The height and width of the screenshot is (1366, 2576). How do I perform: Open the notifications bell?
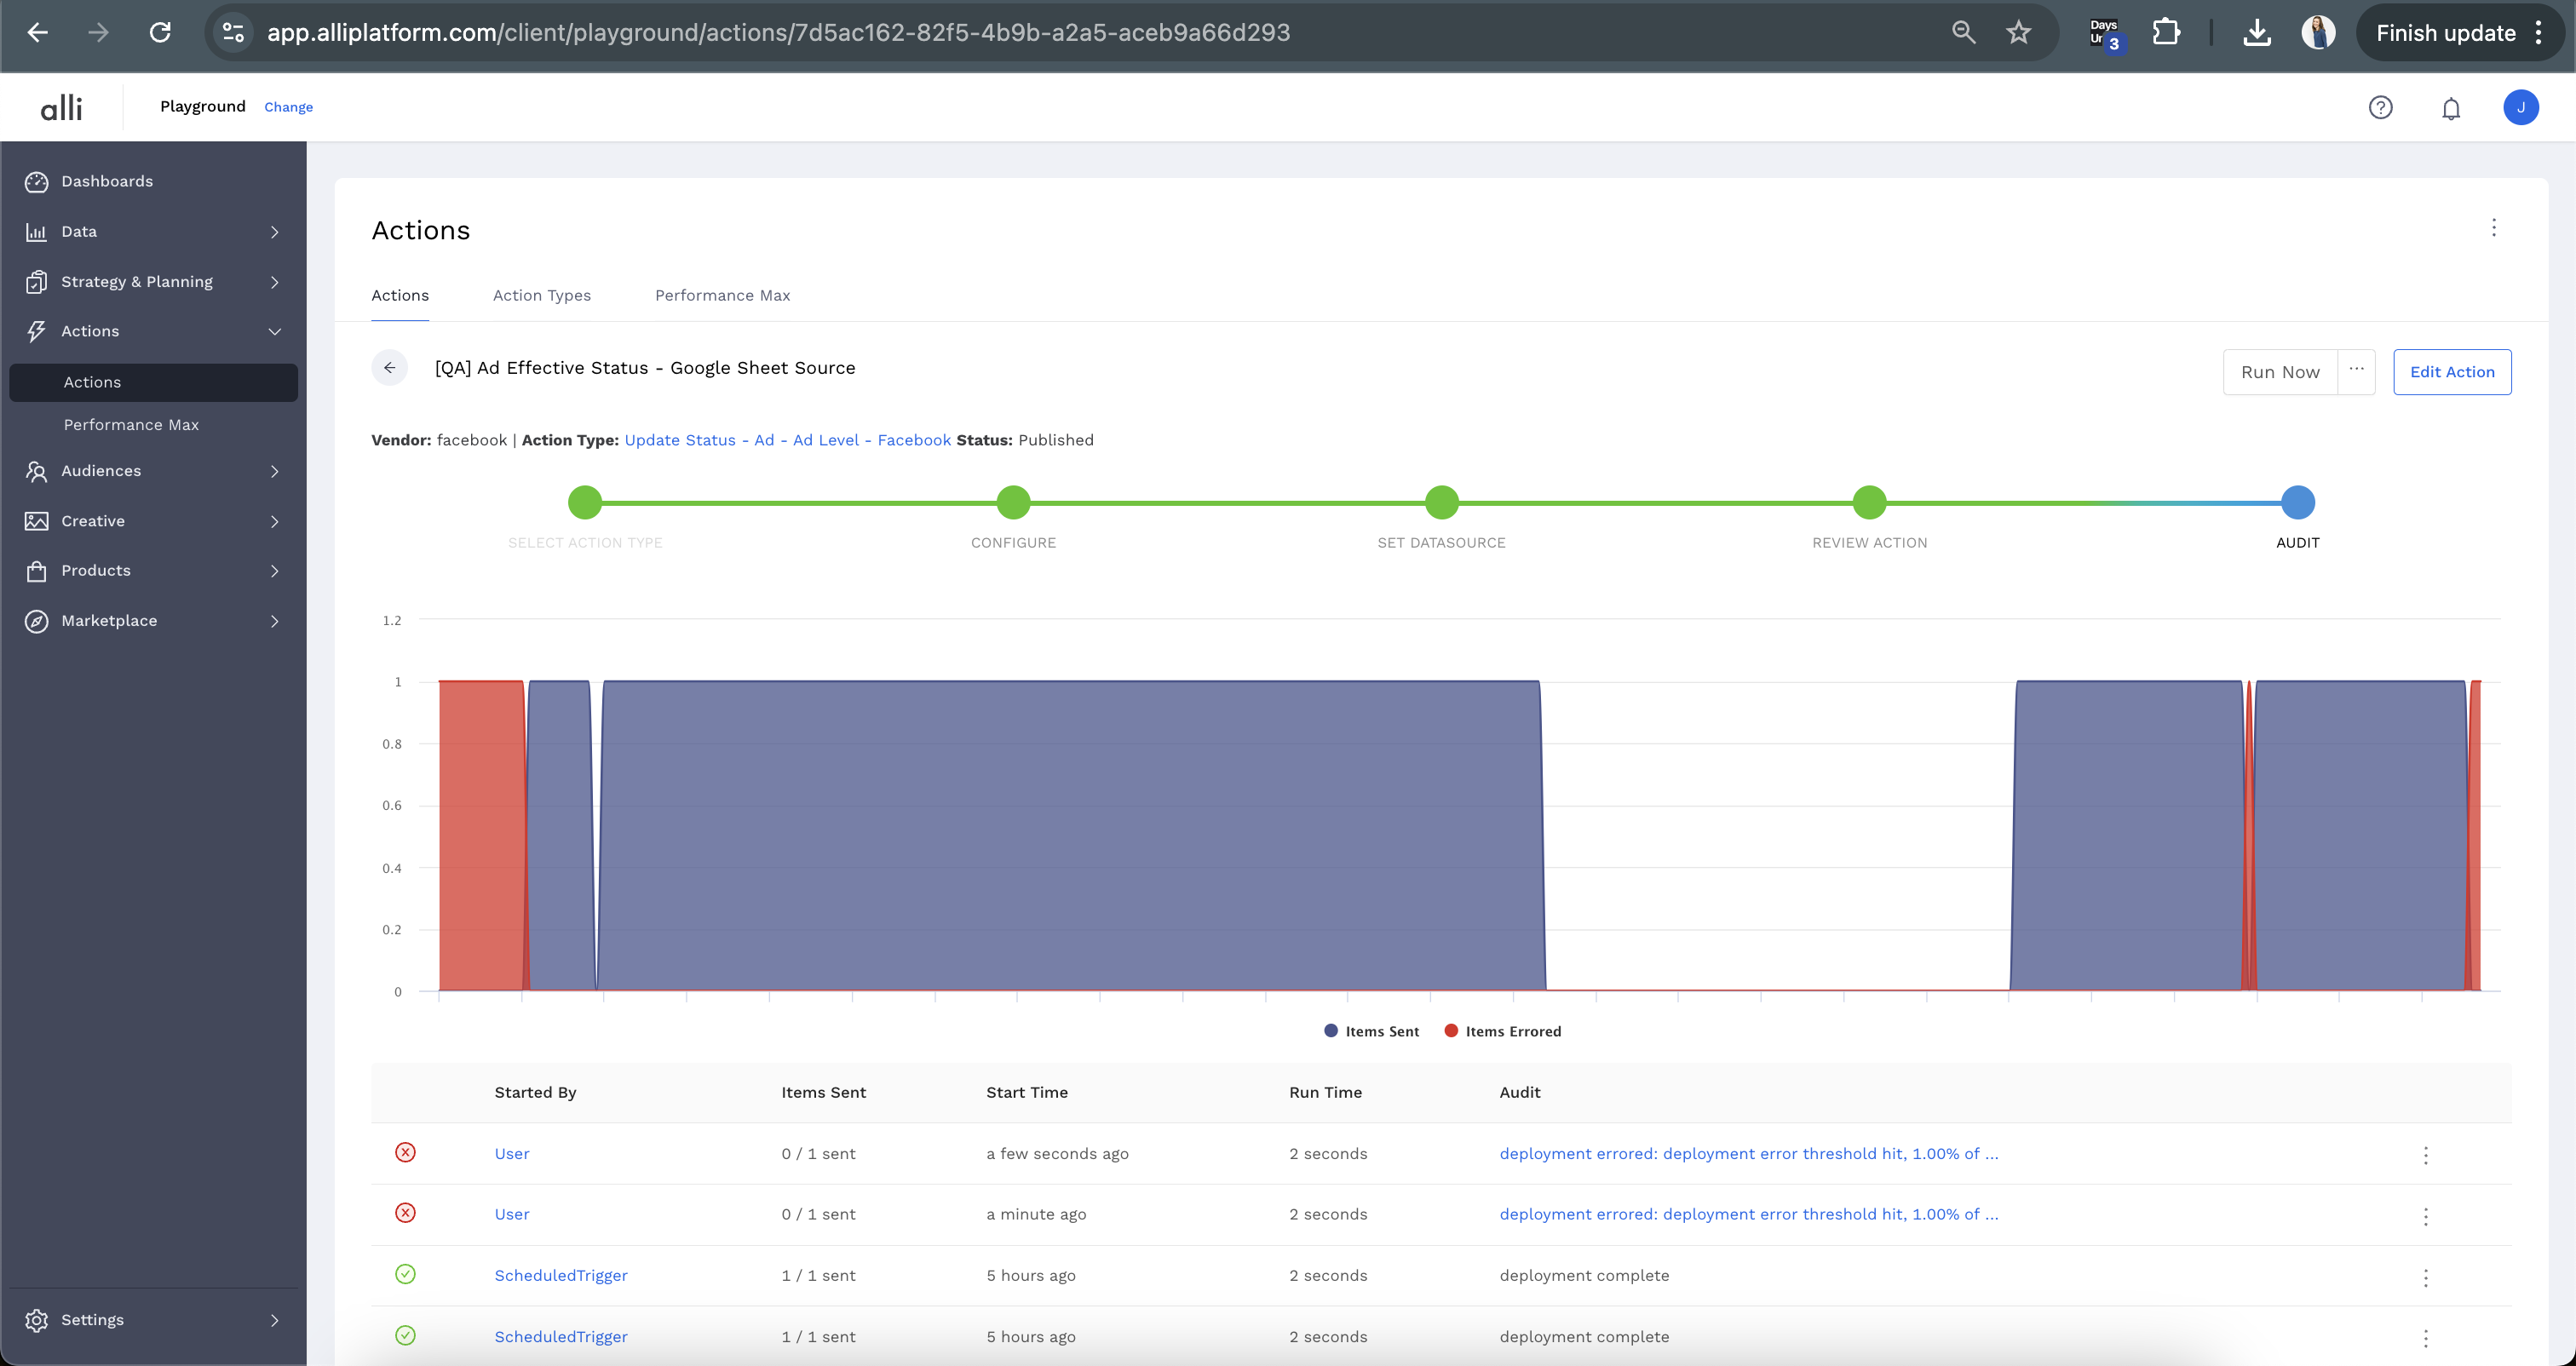tap(2450, 108)
